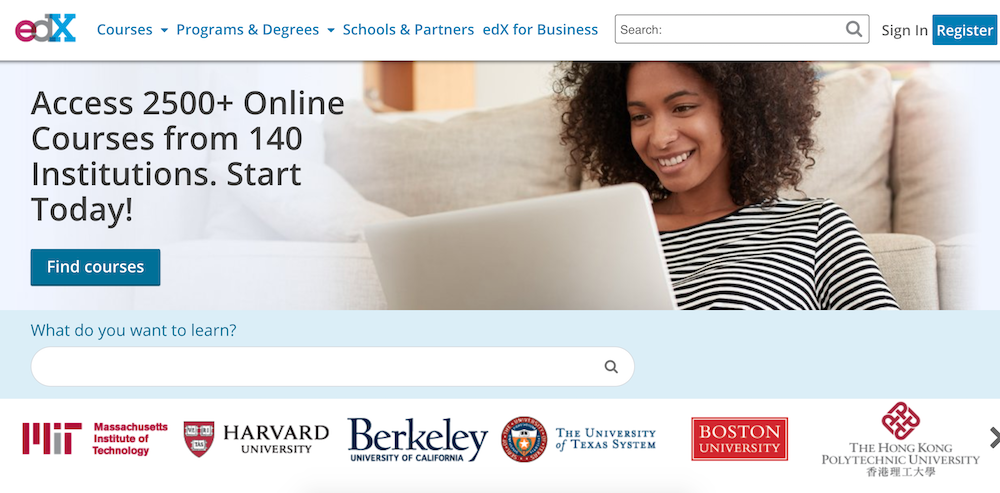This screenshot has height=493, width=1000.
Task: Open the University of Texas System logo
Action: [x=578, y=439]
